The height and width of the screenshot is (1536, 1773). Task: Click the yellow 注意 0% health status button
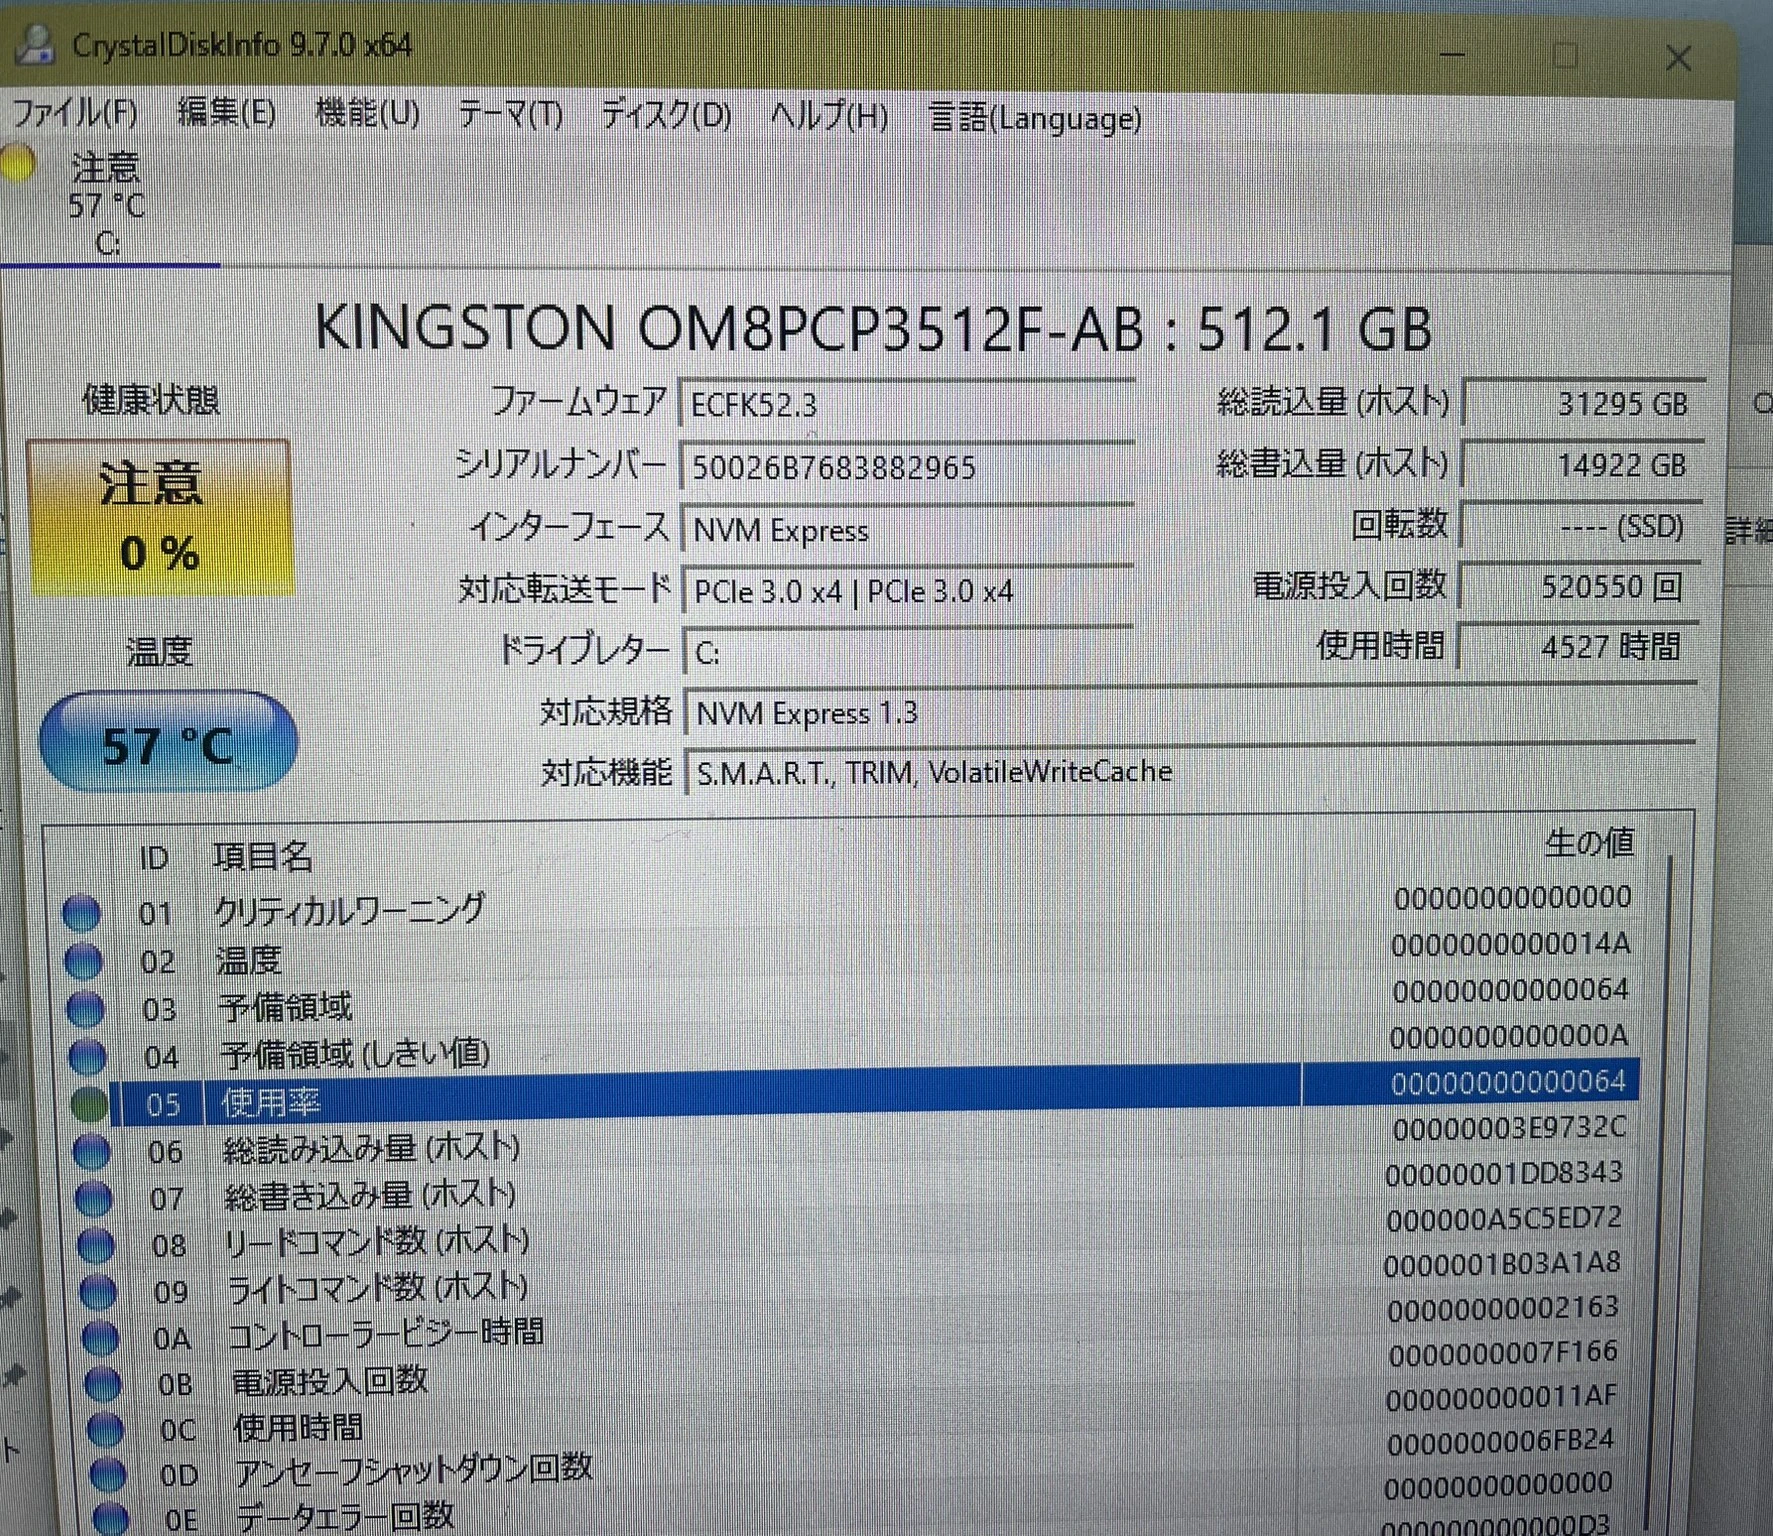point(160,517)
